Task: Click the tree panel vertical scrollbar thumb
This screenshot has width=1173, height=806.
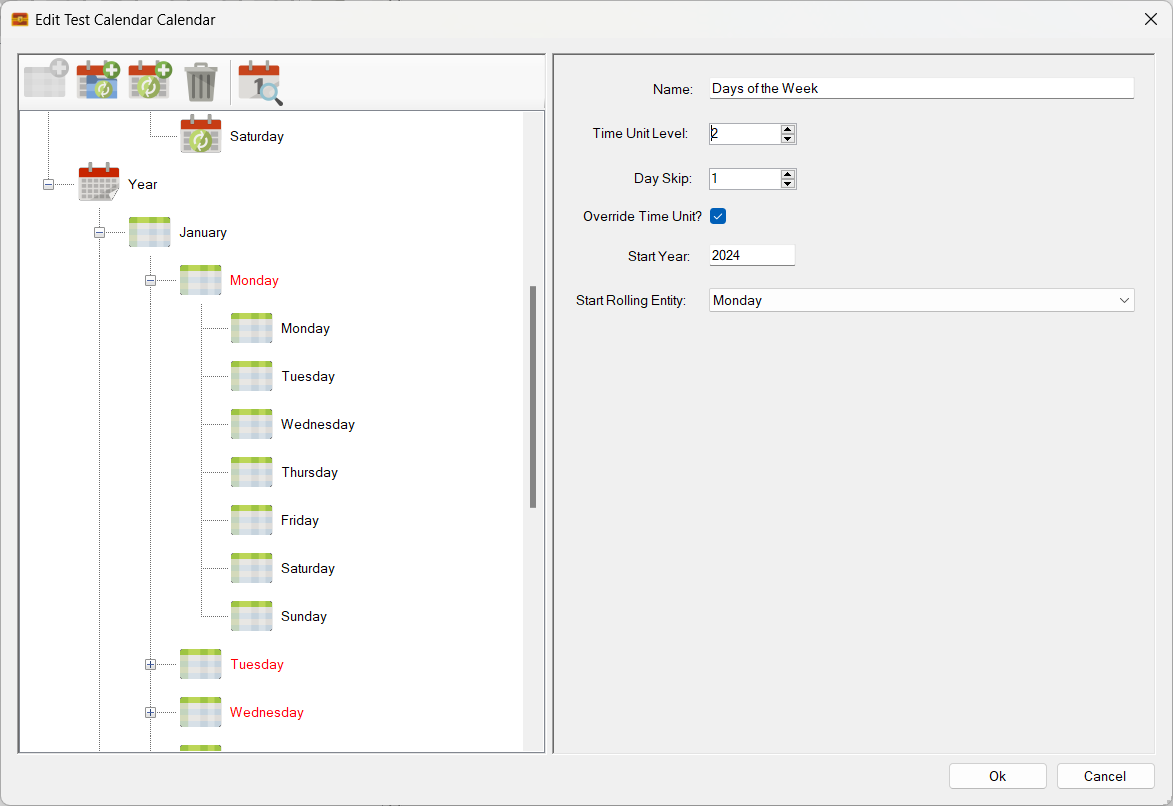Action: click(x=533, y=397)
